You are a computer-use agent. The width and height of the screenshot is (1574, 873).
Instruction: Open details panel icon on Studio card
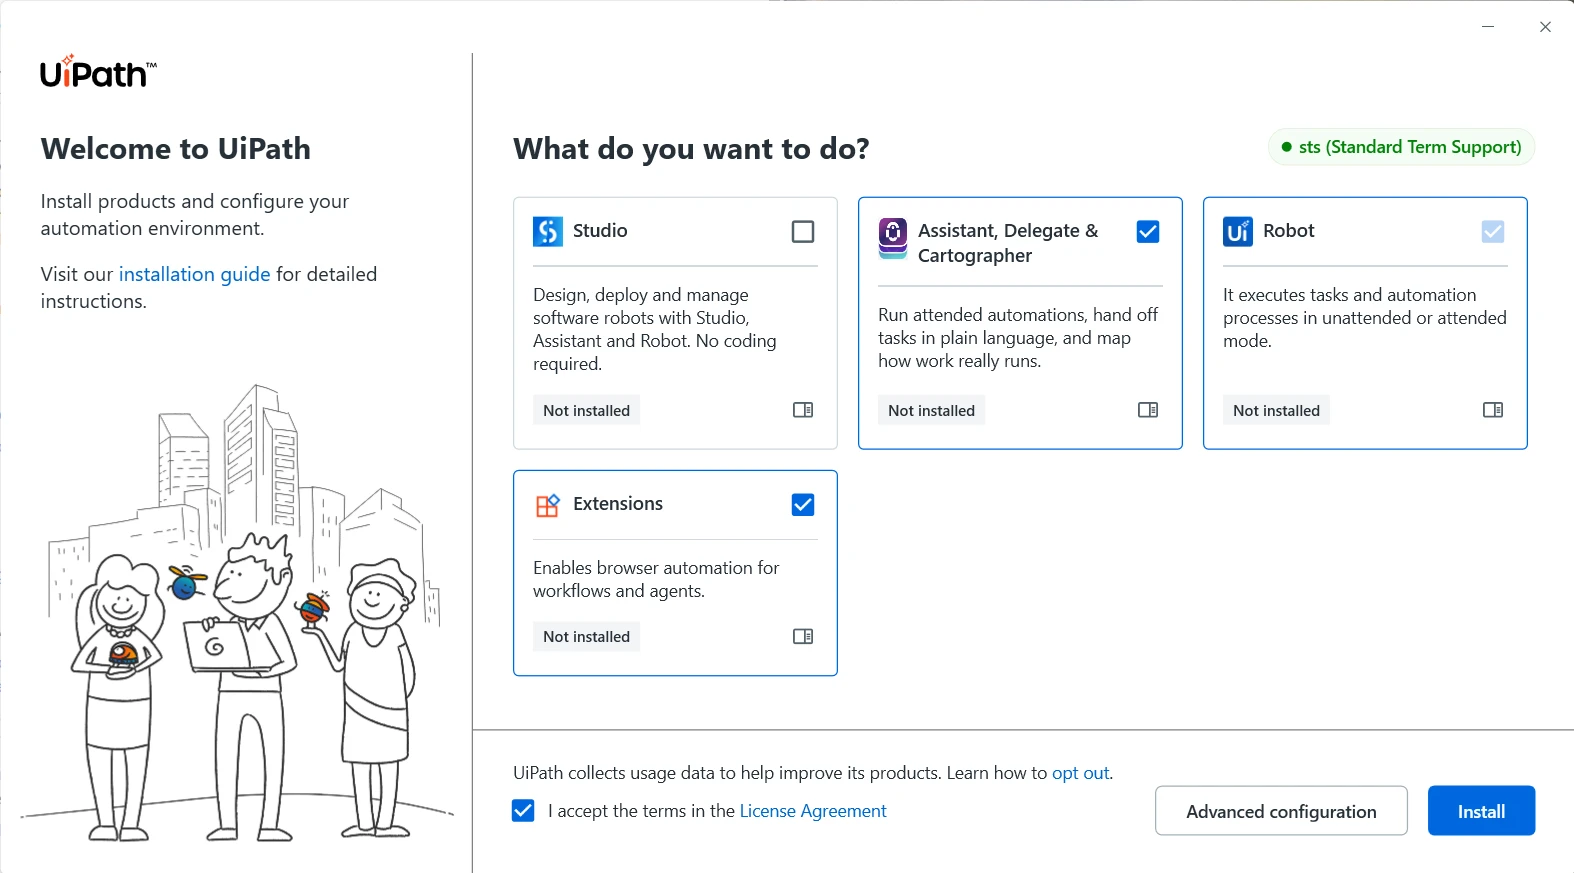click(803, 410)
